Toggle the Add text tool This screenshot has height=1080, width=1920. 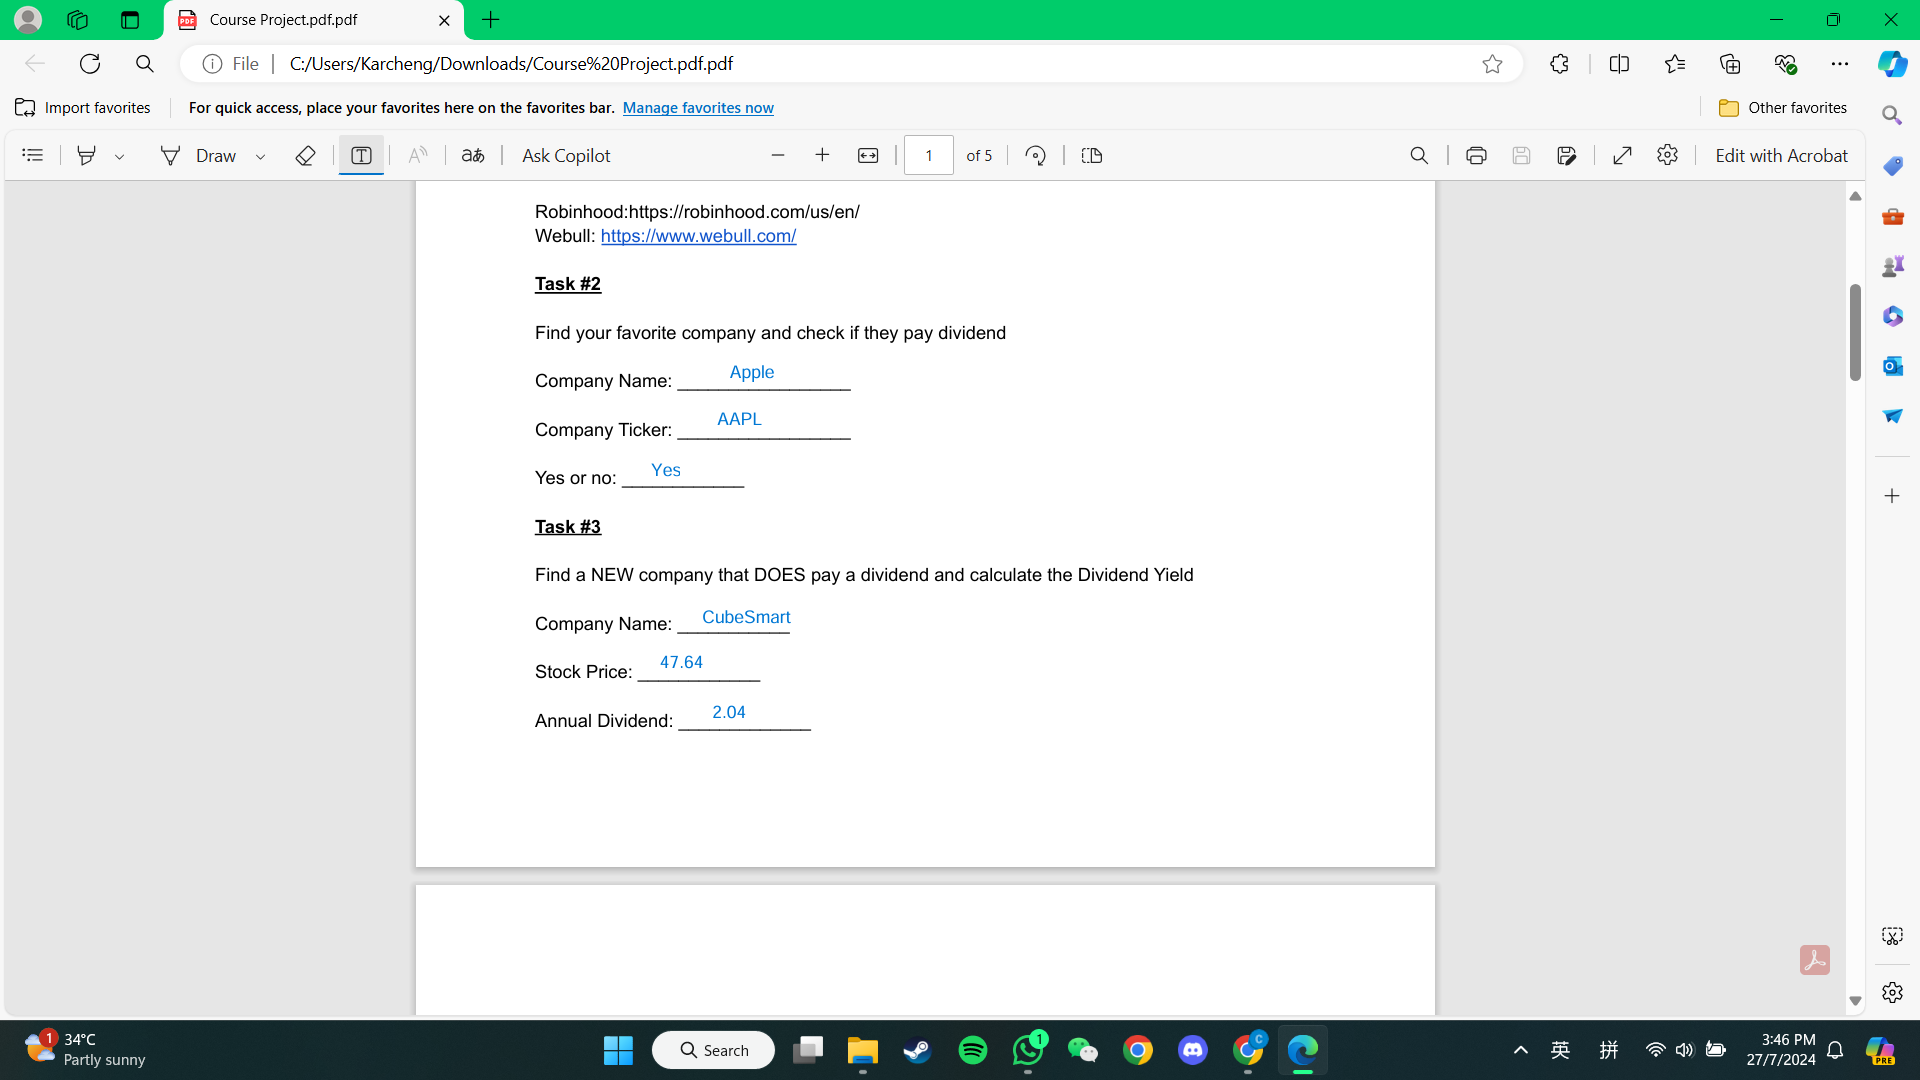click(x=361, y=155)
